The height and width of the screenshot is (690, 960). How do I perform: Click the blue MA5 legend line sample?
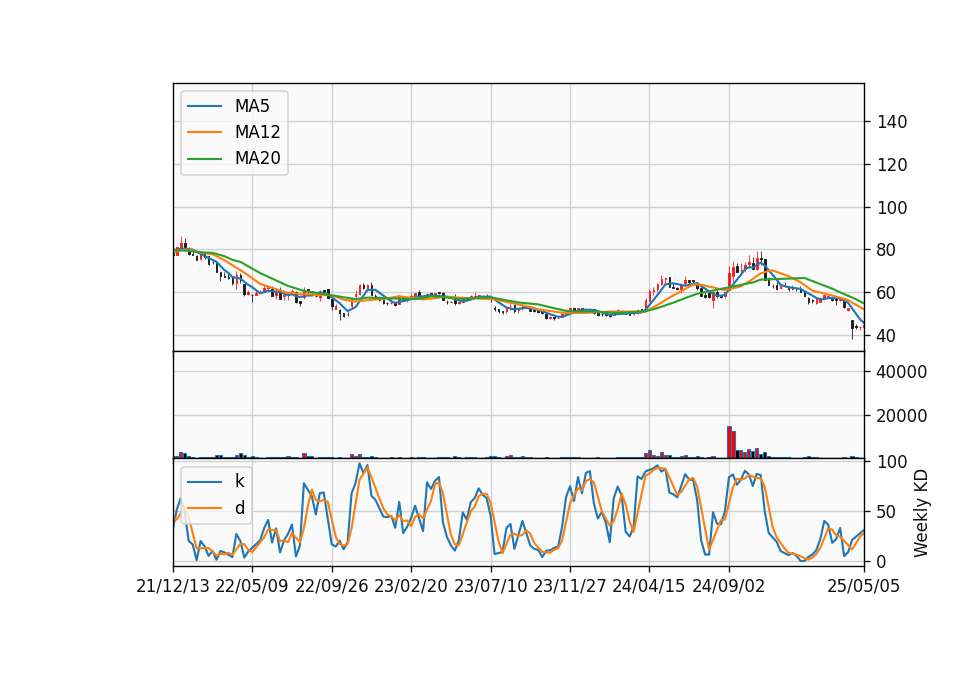pyautogui.click(x=204, y=106)
